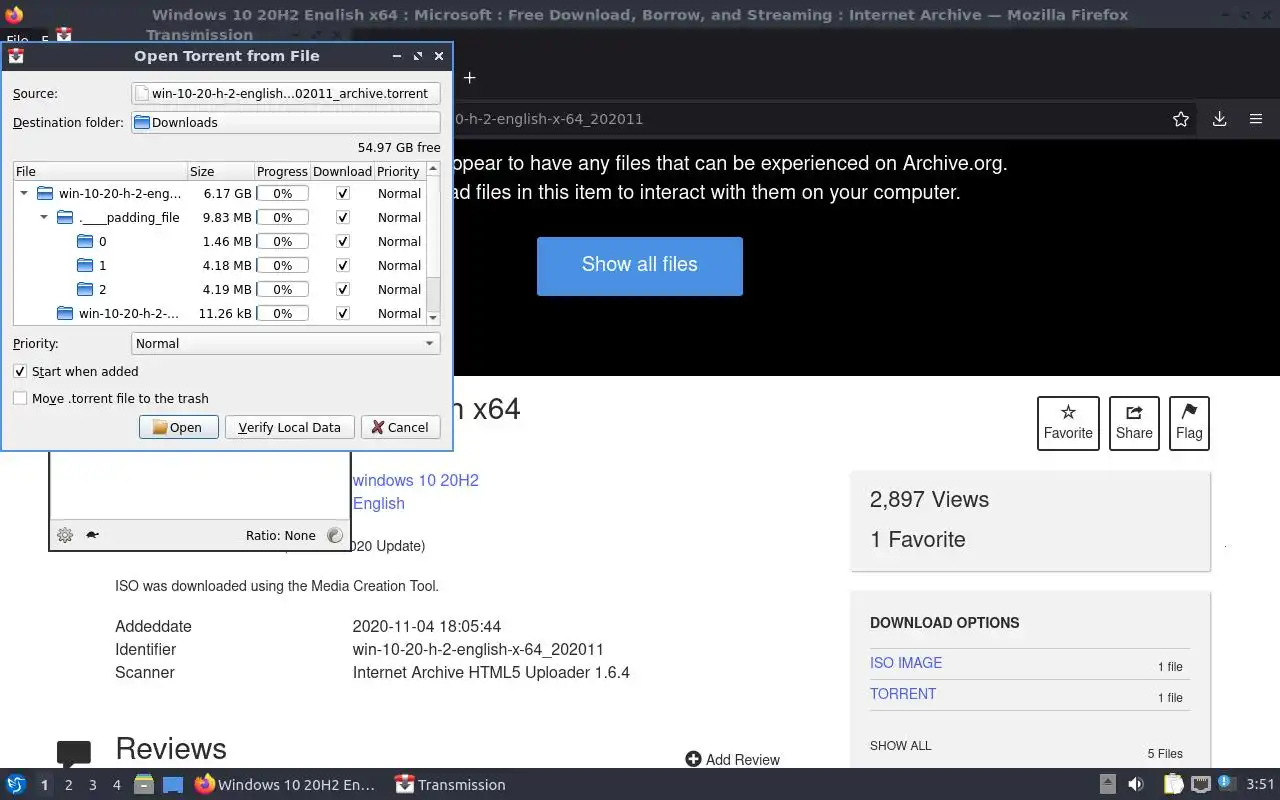
Task: Switch to workspace 4
Action: 117,785
